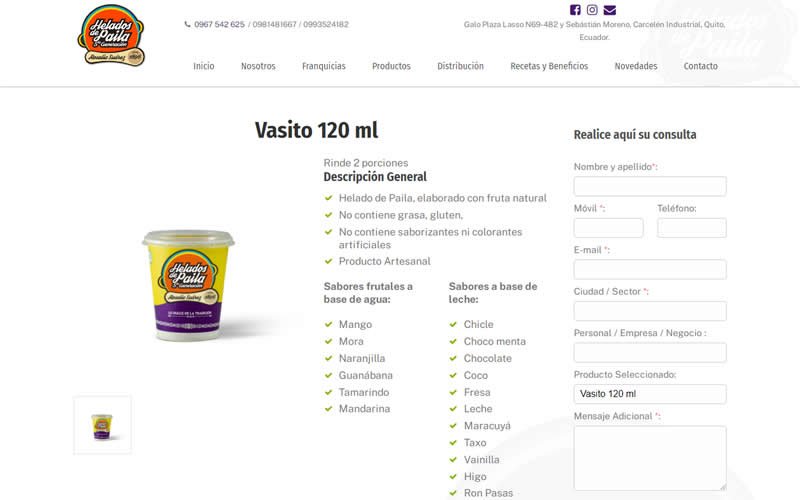Click the resize handle of Mensaje Adicional box
The width and height of the screenshot is (800, 500).
coord(723,487)
